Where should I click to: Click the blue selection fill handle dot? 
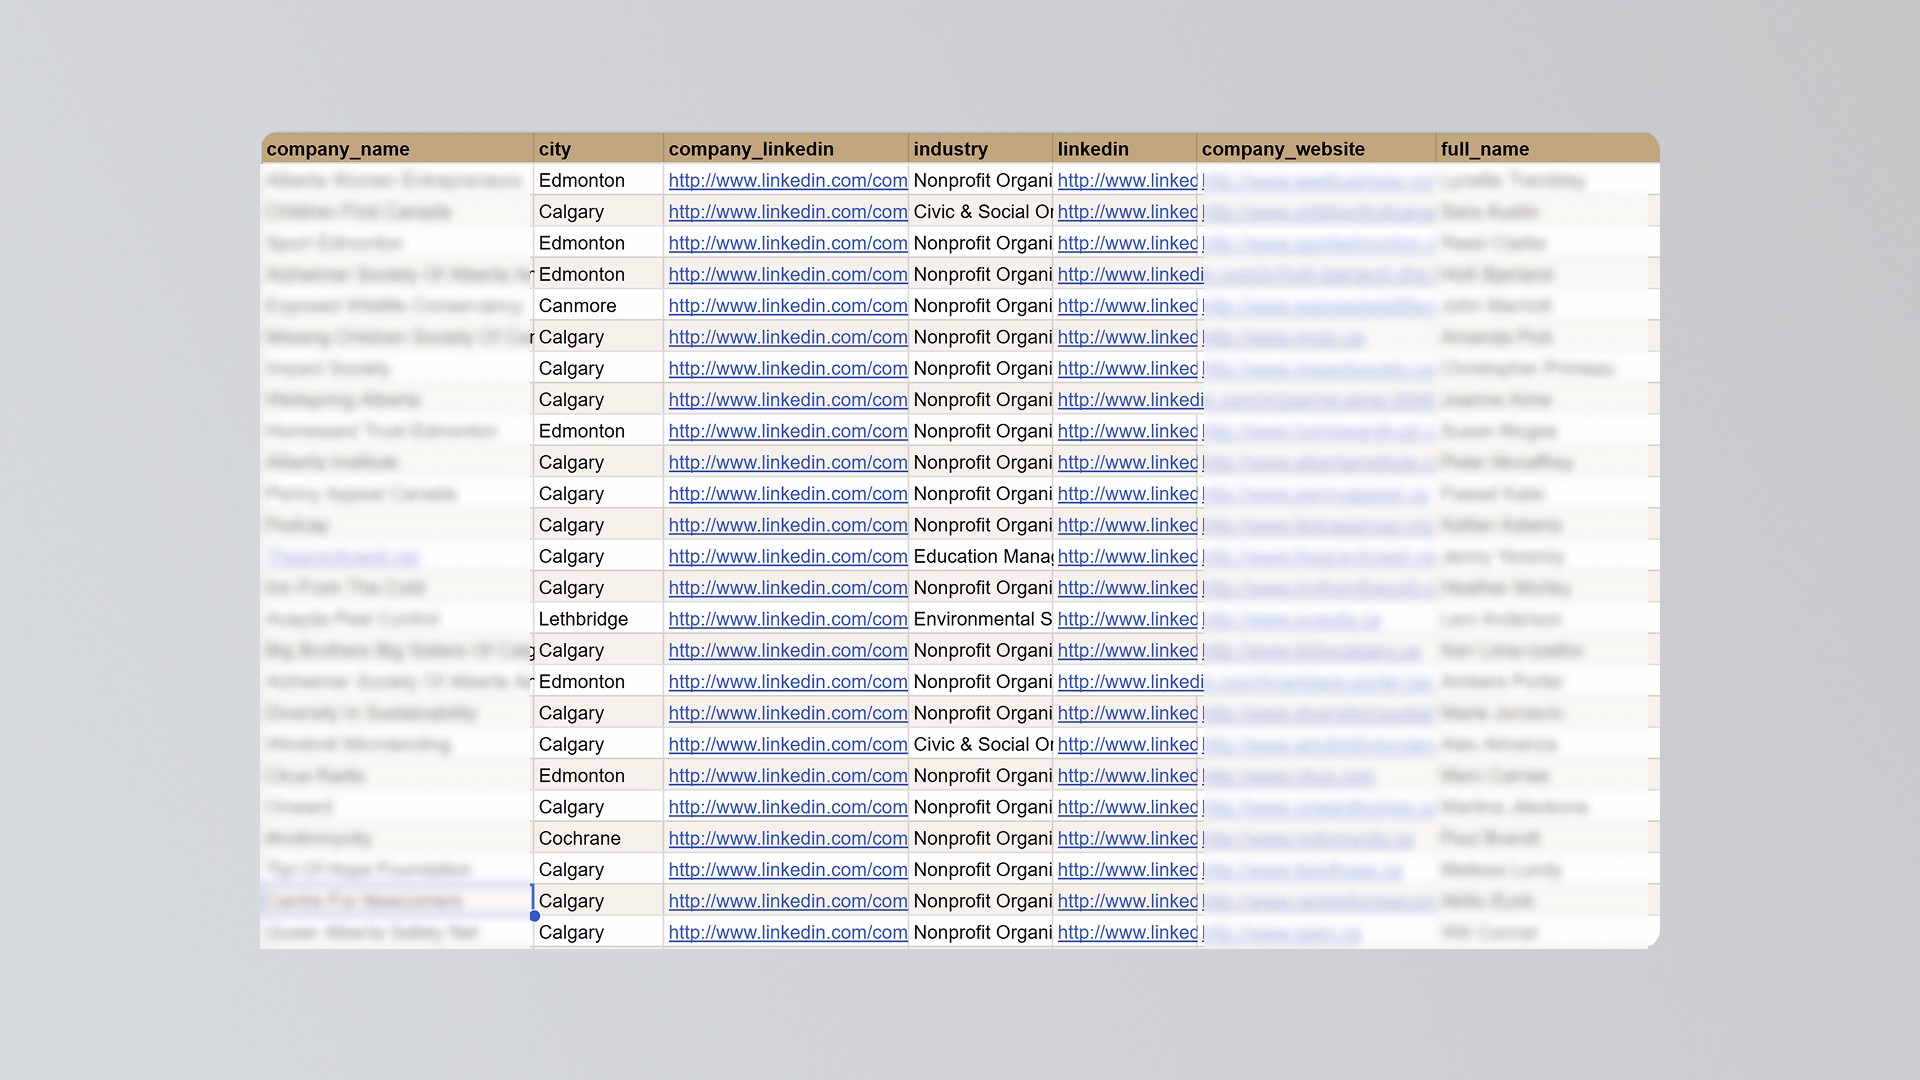pos(535,916)
